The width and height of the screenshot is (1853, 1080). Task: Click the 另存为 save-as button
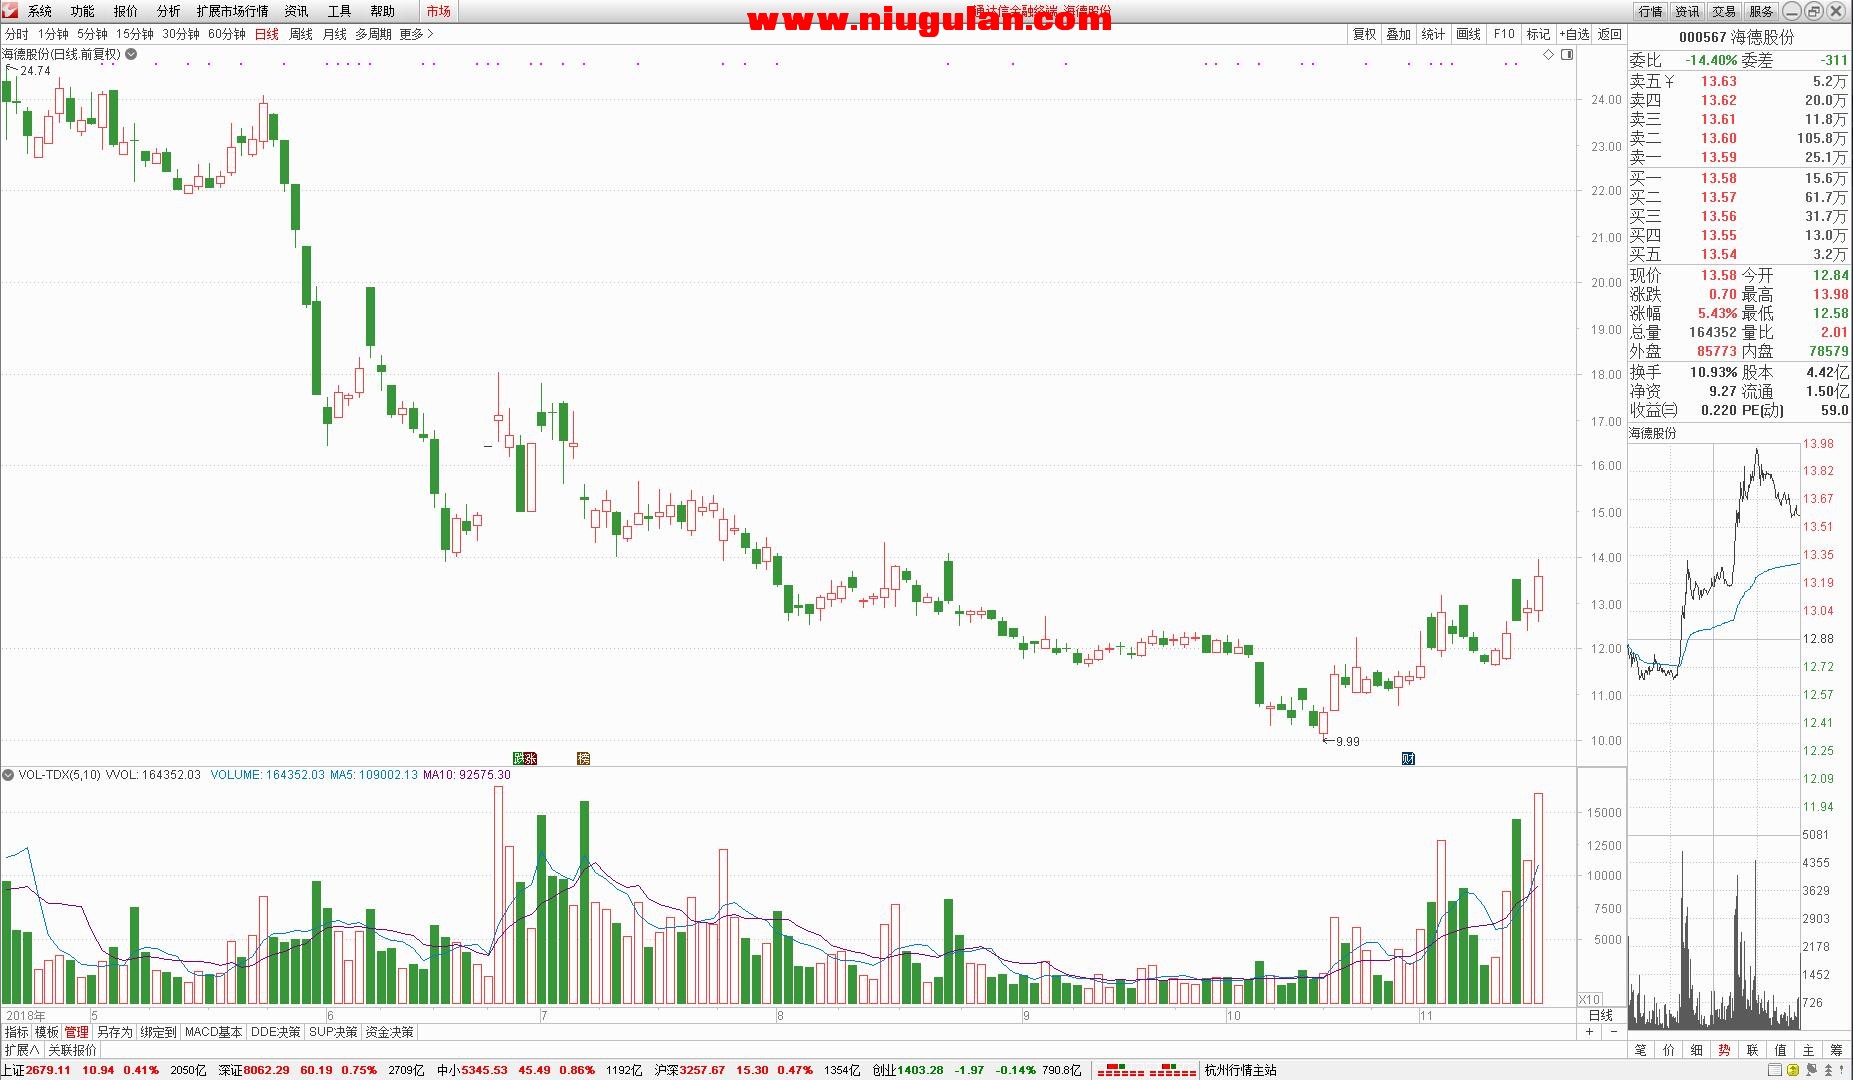click(114, 1032)
